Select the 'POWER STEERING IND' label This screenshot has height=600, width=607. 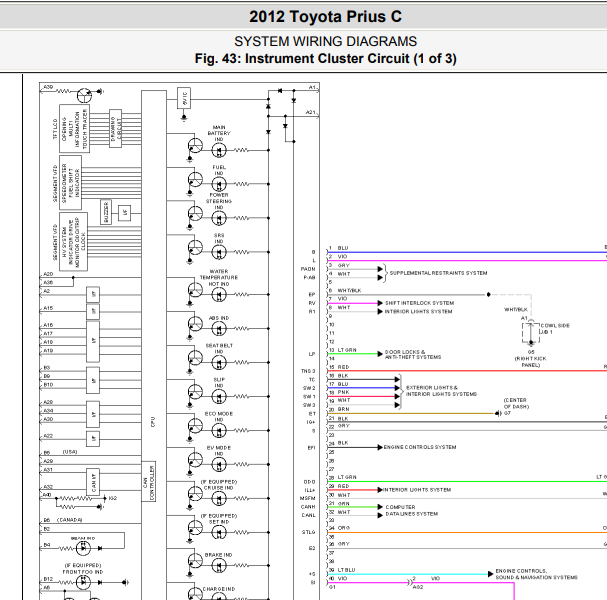click(219, 201)
